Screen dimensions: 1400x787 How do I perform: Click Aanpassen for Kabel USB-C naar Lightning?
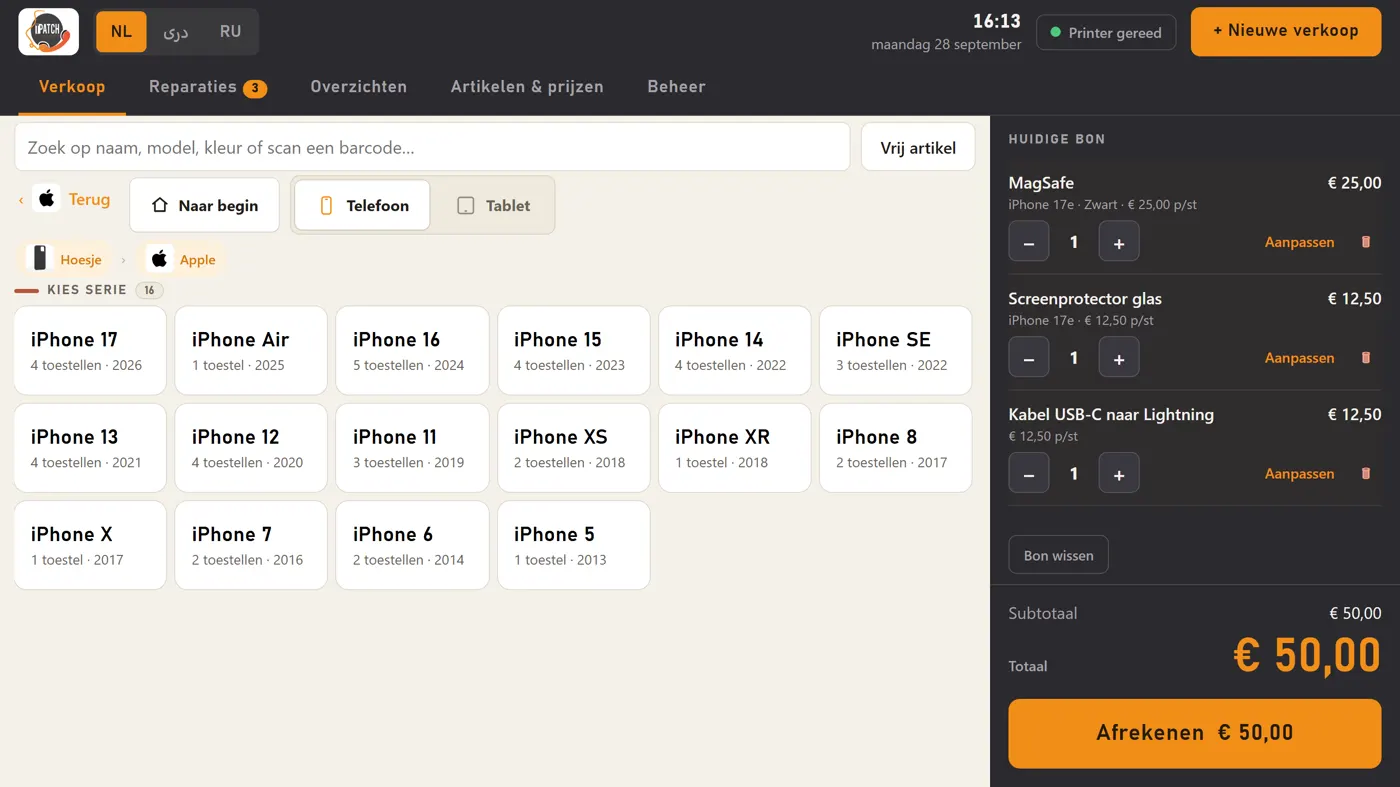[1299, 474]
